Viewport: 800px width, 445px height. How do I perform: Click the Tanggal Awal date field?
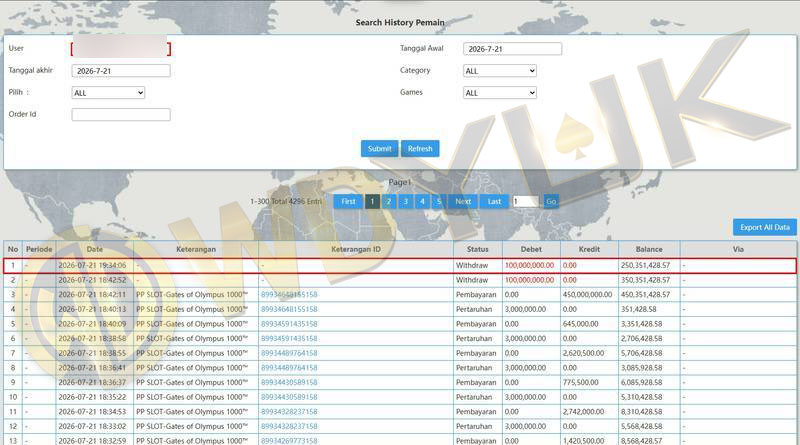click(512, 48)
